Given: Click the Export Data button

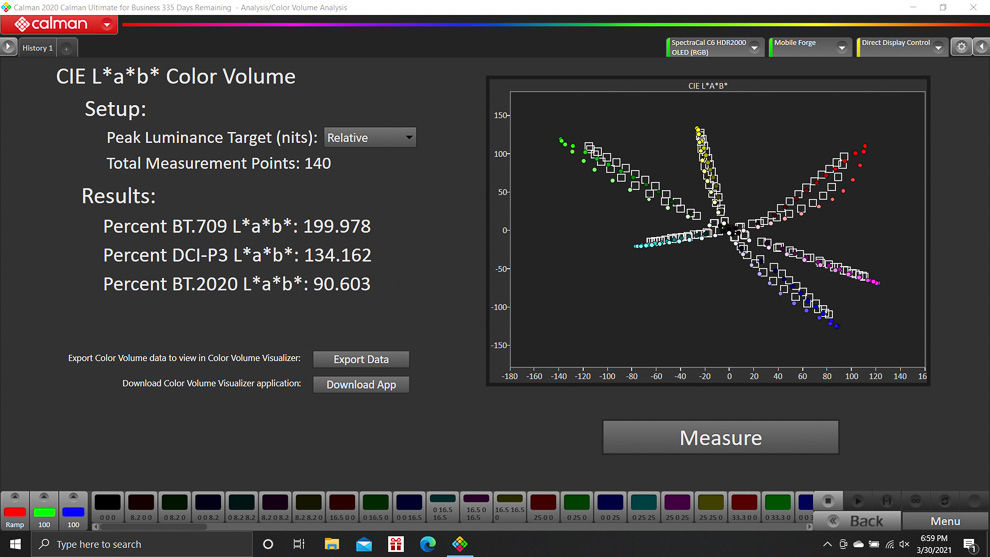Looking at the screenshot, I should pyautogui.click(x=361, y=359).
